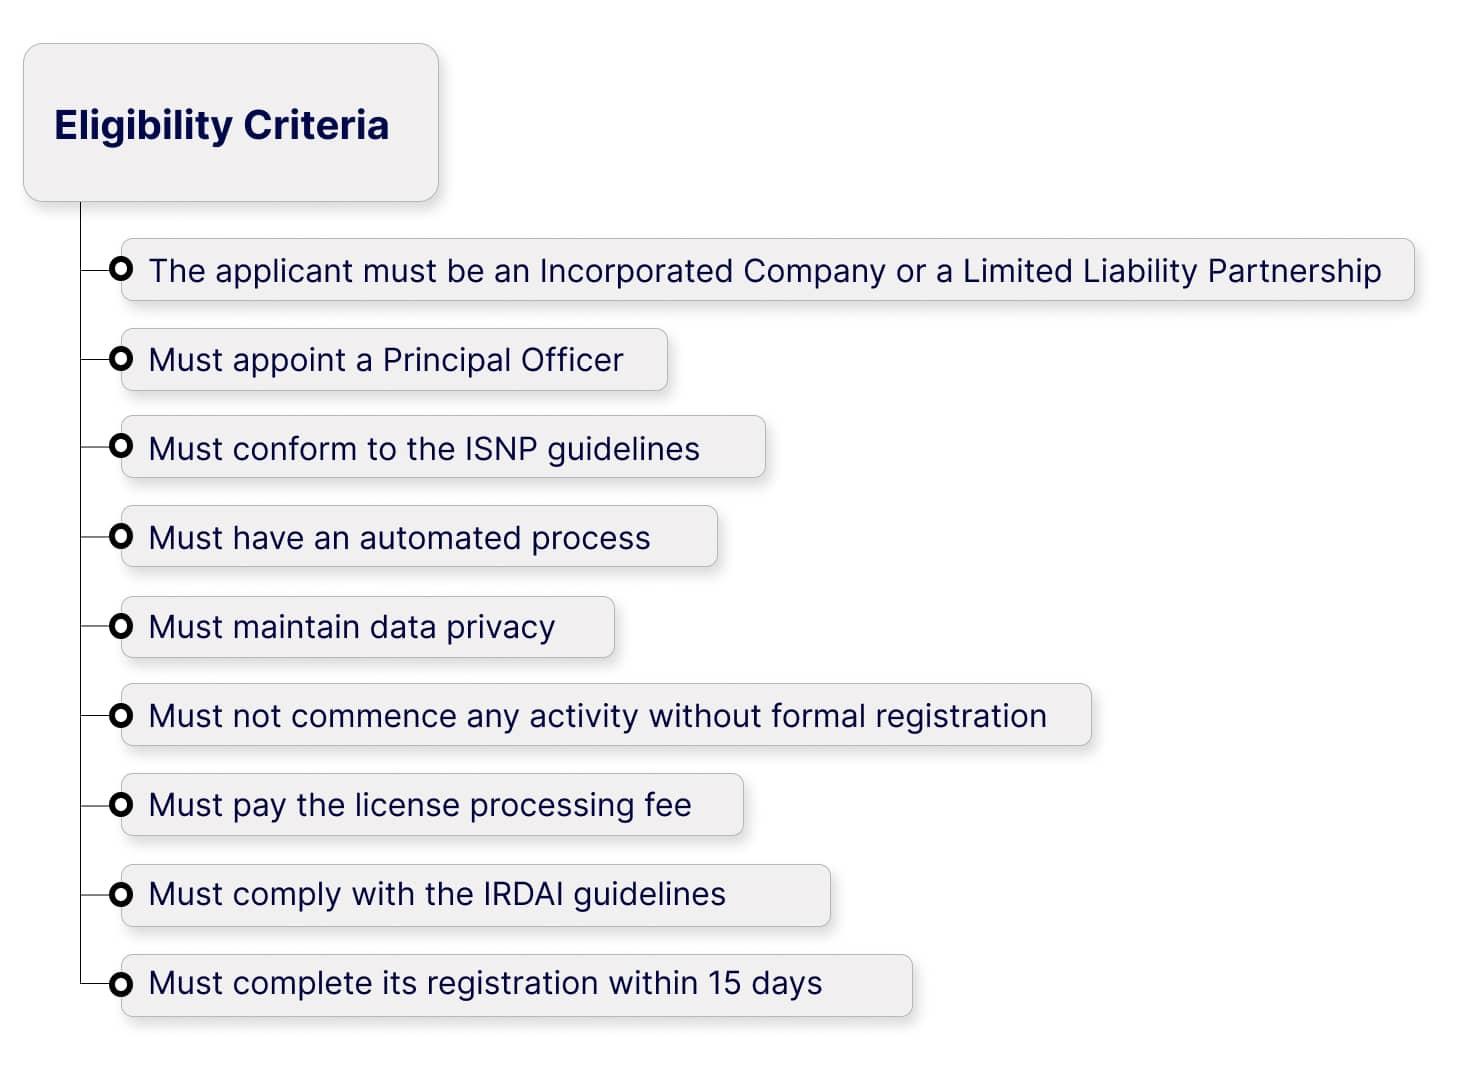Select the bullet for data privacy
1457x1072 pixels.
click(x=121, y=626)
